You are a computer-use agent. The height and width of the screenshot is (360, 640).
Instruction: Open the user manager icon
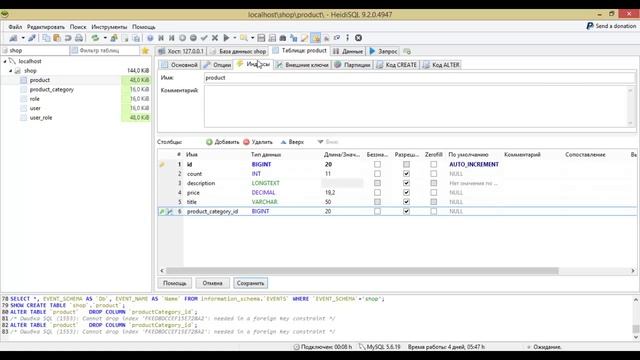pos(114,38)
